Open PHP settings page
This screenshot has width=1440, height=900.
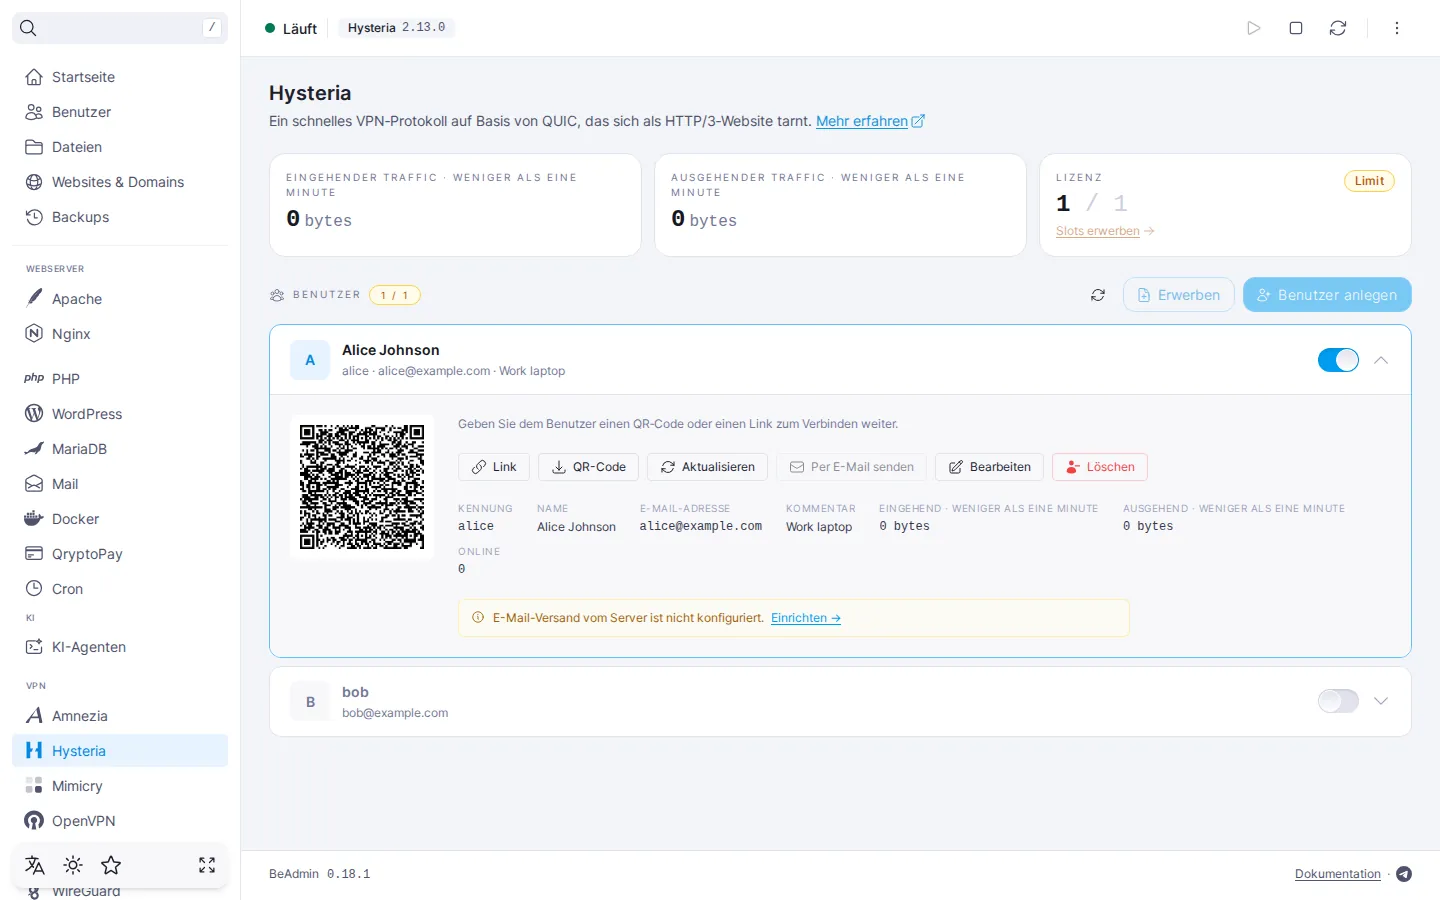click(x=120, y=379)
